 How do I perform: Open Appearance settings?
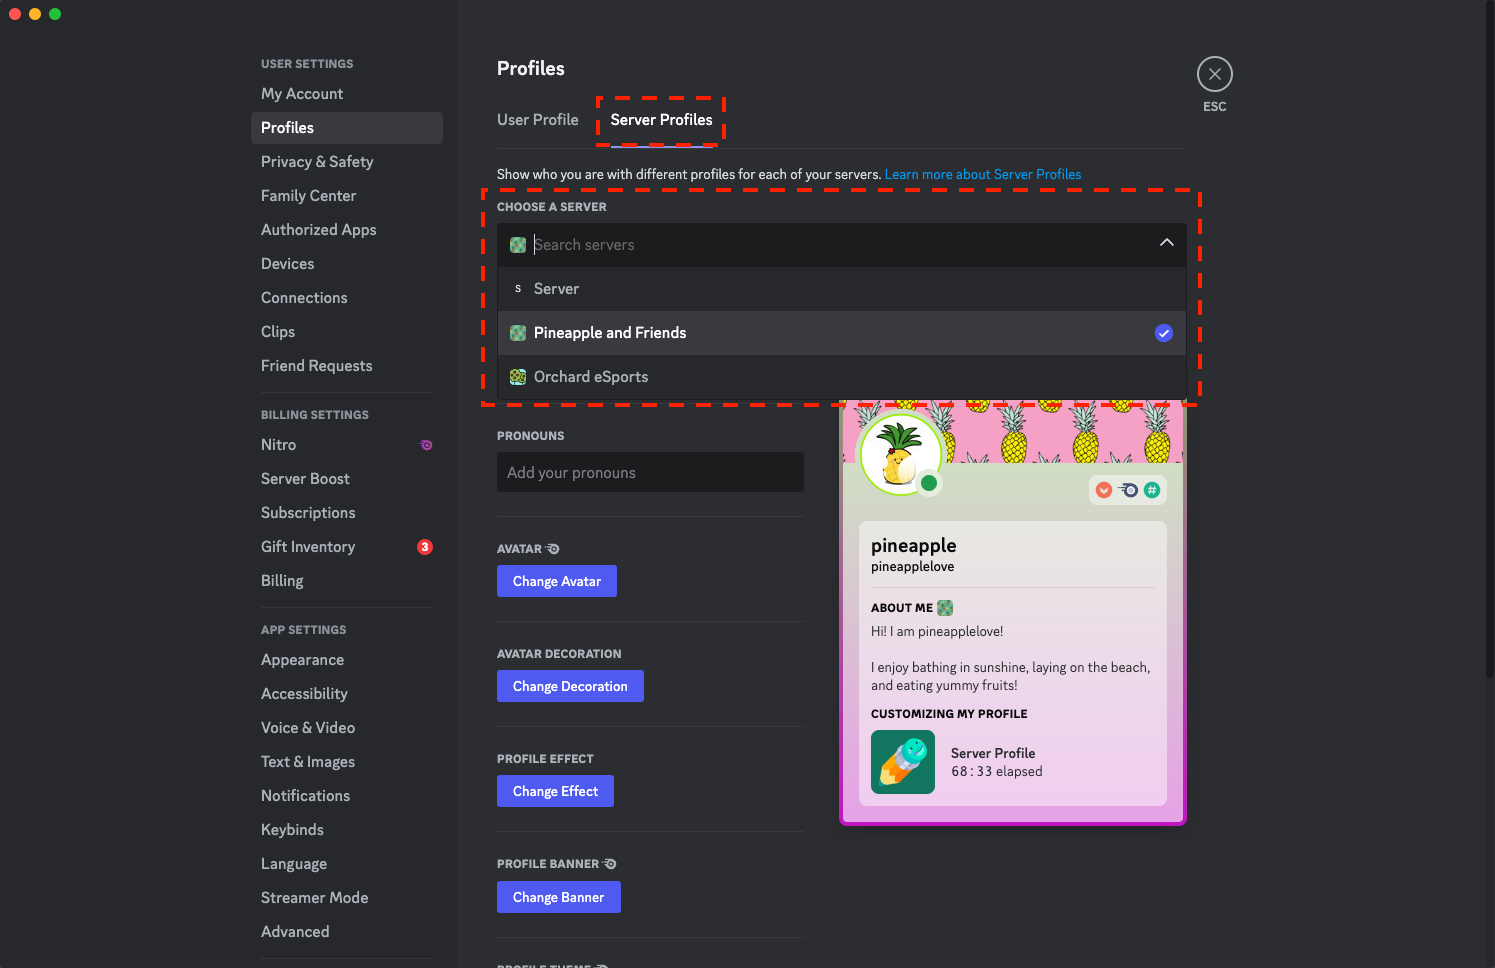tap(346, 660)
